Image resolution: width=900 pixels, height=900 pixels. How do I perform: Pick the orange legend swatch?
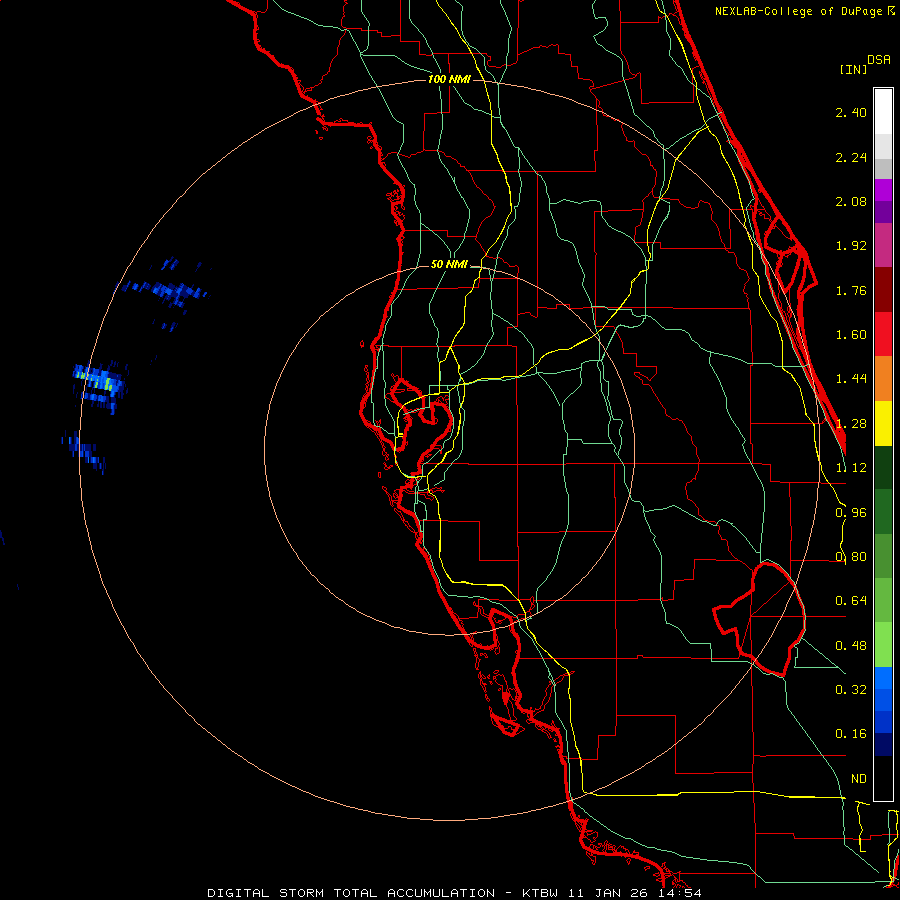(x=883, y=379)
